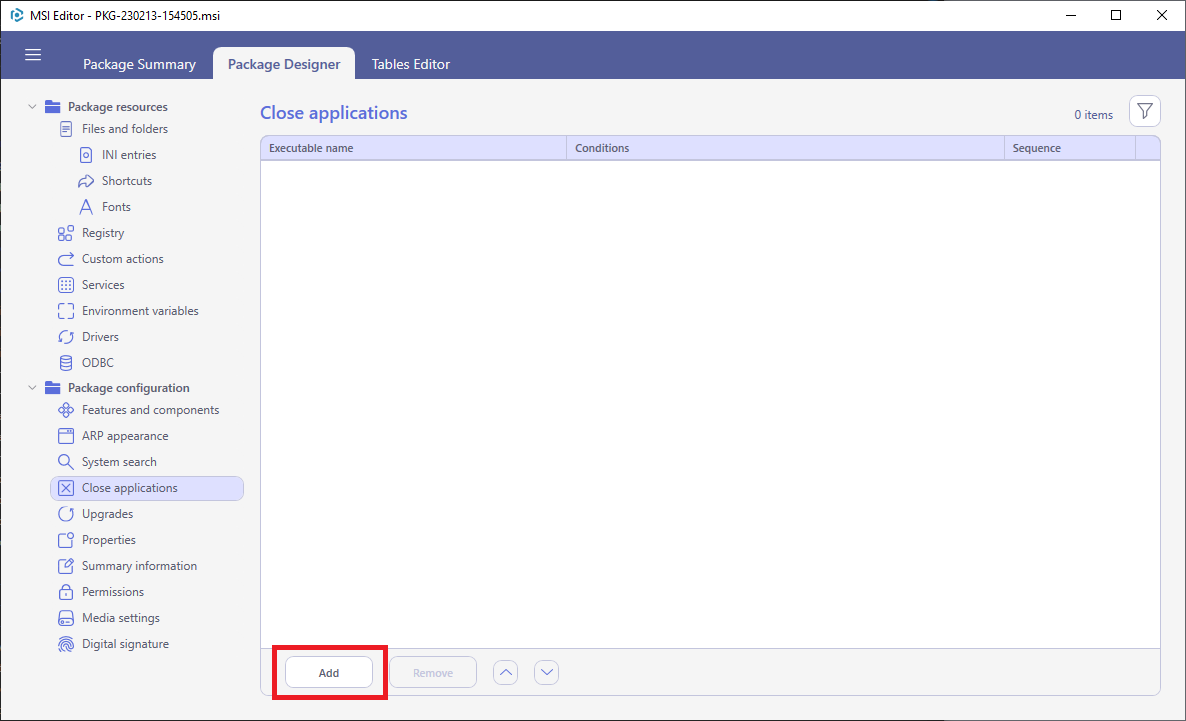The height and width of the screenshot is (721, 1186).
Task: Select the Package Designer tab
Action: click(x=284, y=64)
